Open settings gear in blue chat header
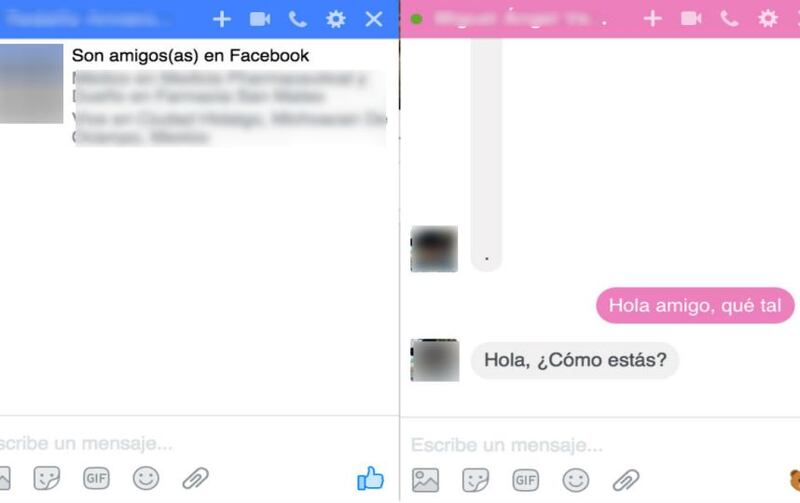This screenshot has height=503, width=800. (x=335, y=19)
